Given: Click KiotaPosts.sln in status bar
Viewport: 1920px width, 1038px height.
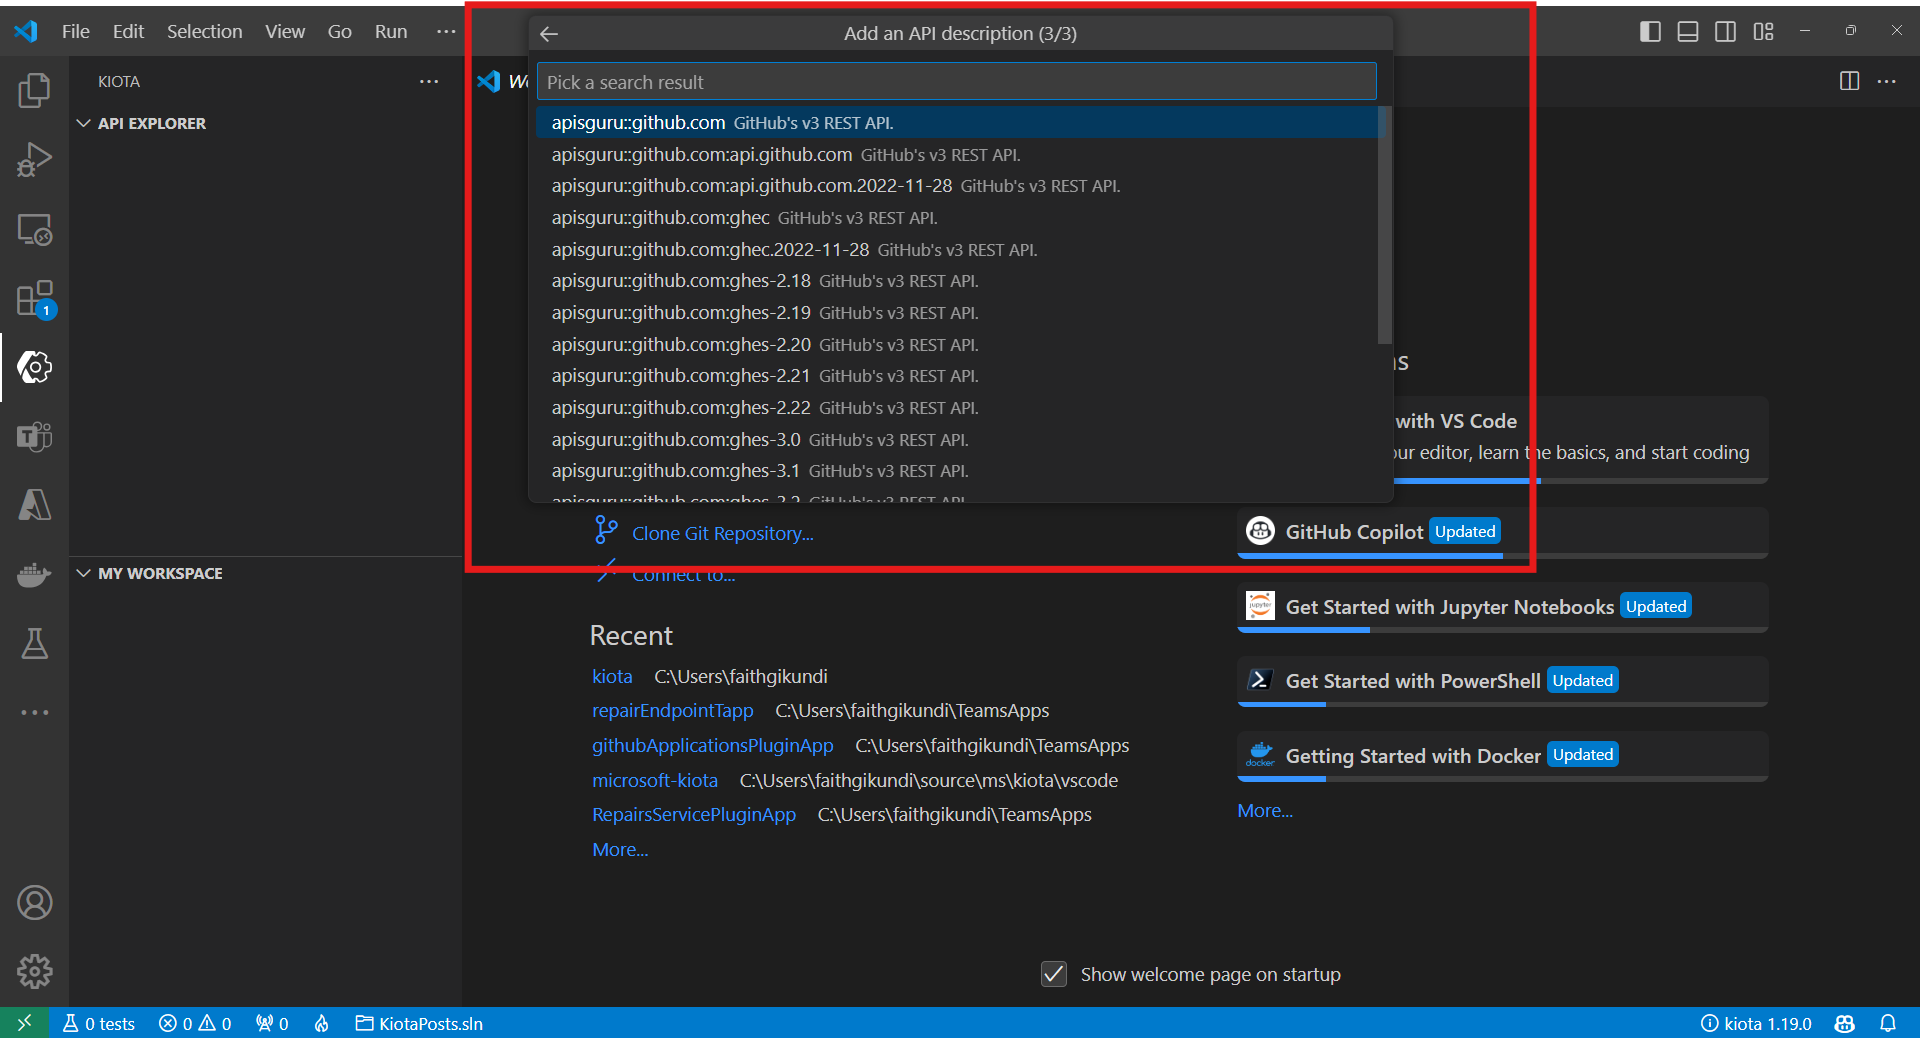Looking at the screenshot, I should click(419, 1023).
